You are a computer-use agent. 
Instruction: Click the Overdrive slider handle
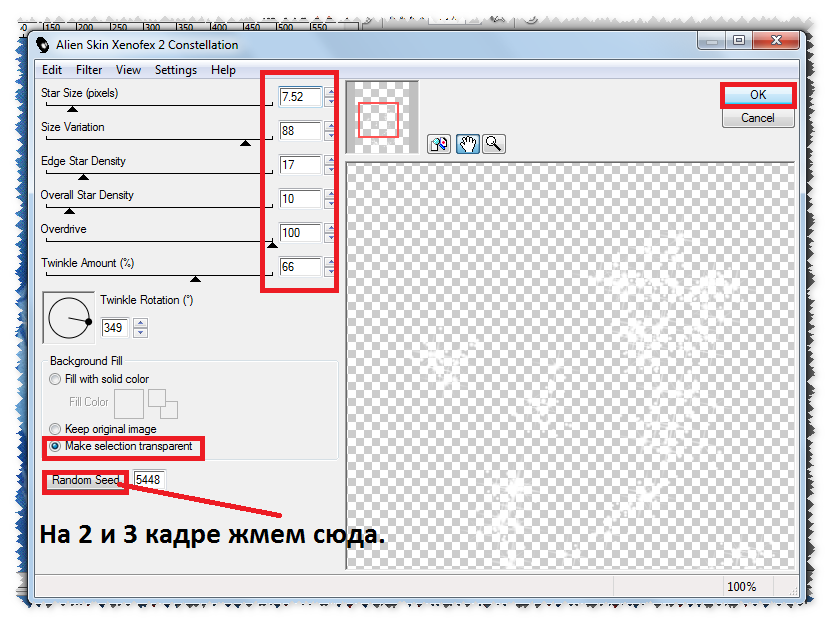tap(272, 244)
